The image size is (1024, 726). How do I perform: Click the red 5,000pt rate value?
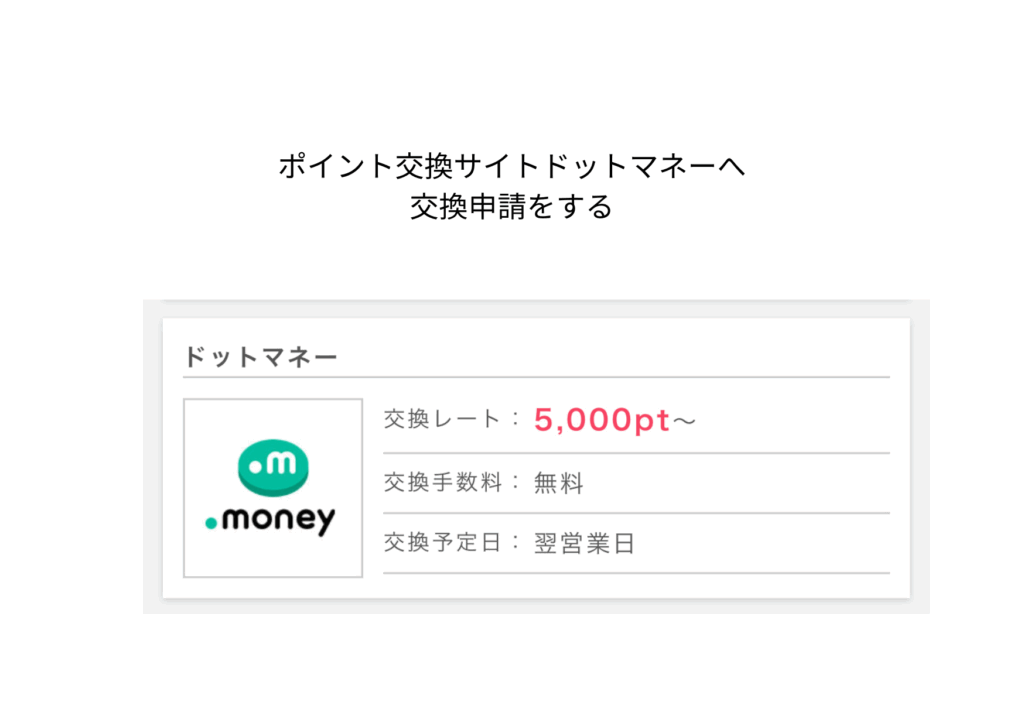tap(601, 421)
